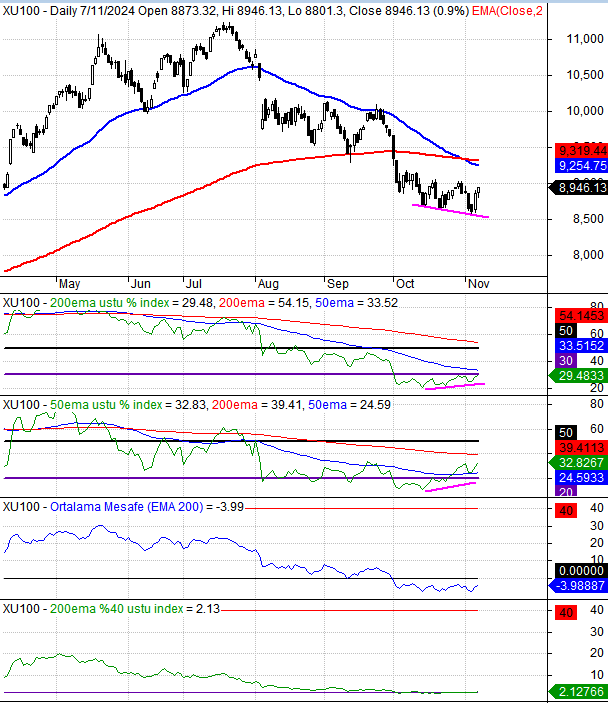Viewport: 608px width, 703px height.
Task: Select the red 9,319.44 price tag
Action: pyautogui.click(x=581, y=150)
